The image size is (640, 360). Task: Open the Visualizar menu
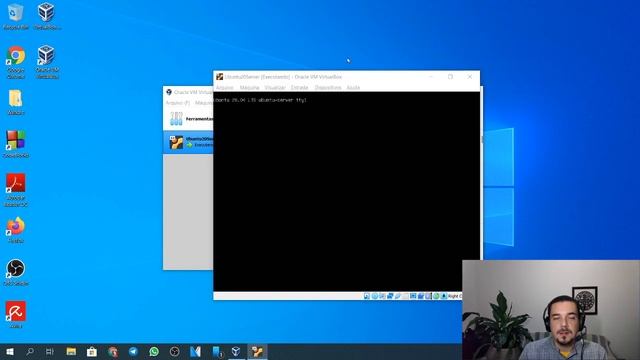pos(275,87)
